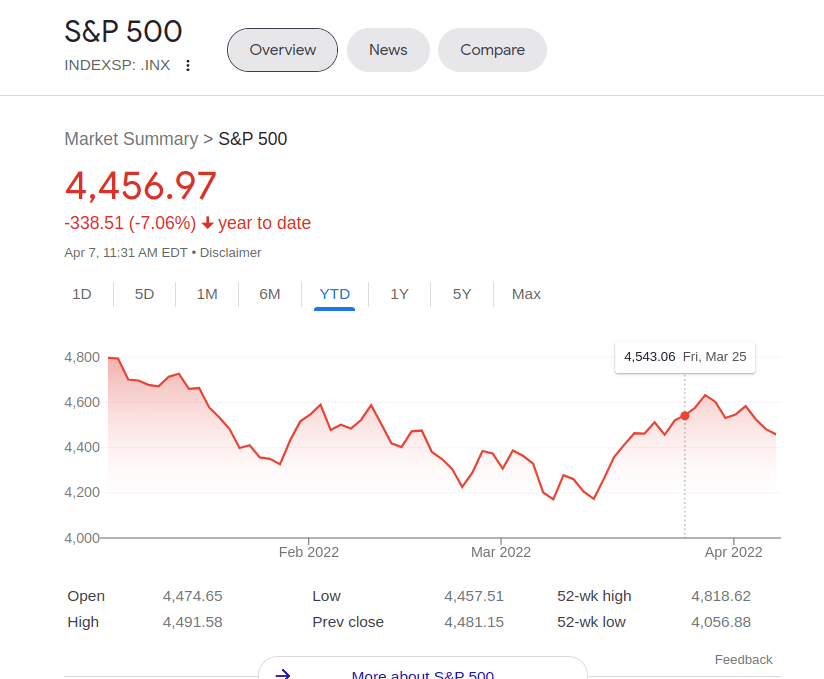
Task: Click the chart line above Feb 2022
Action: point(309,415)
